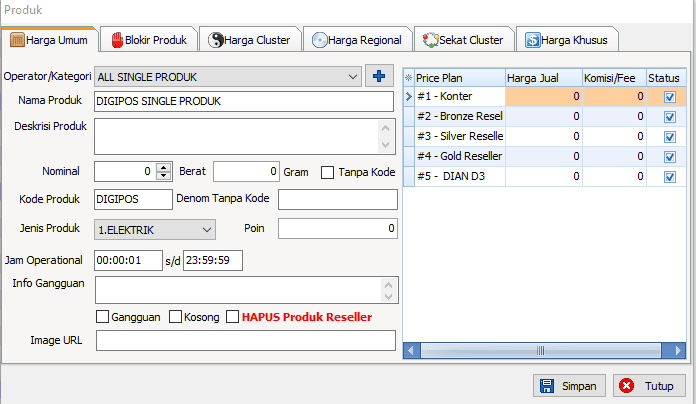
Task: Open the Blokir Produk tab
Action: 149,40
